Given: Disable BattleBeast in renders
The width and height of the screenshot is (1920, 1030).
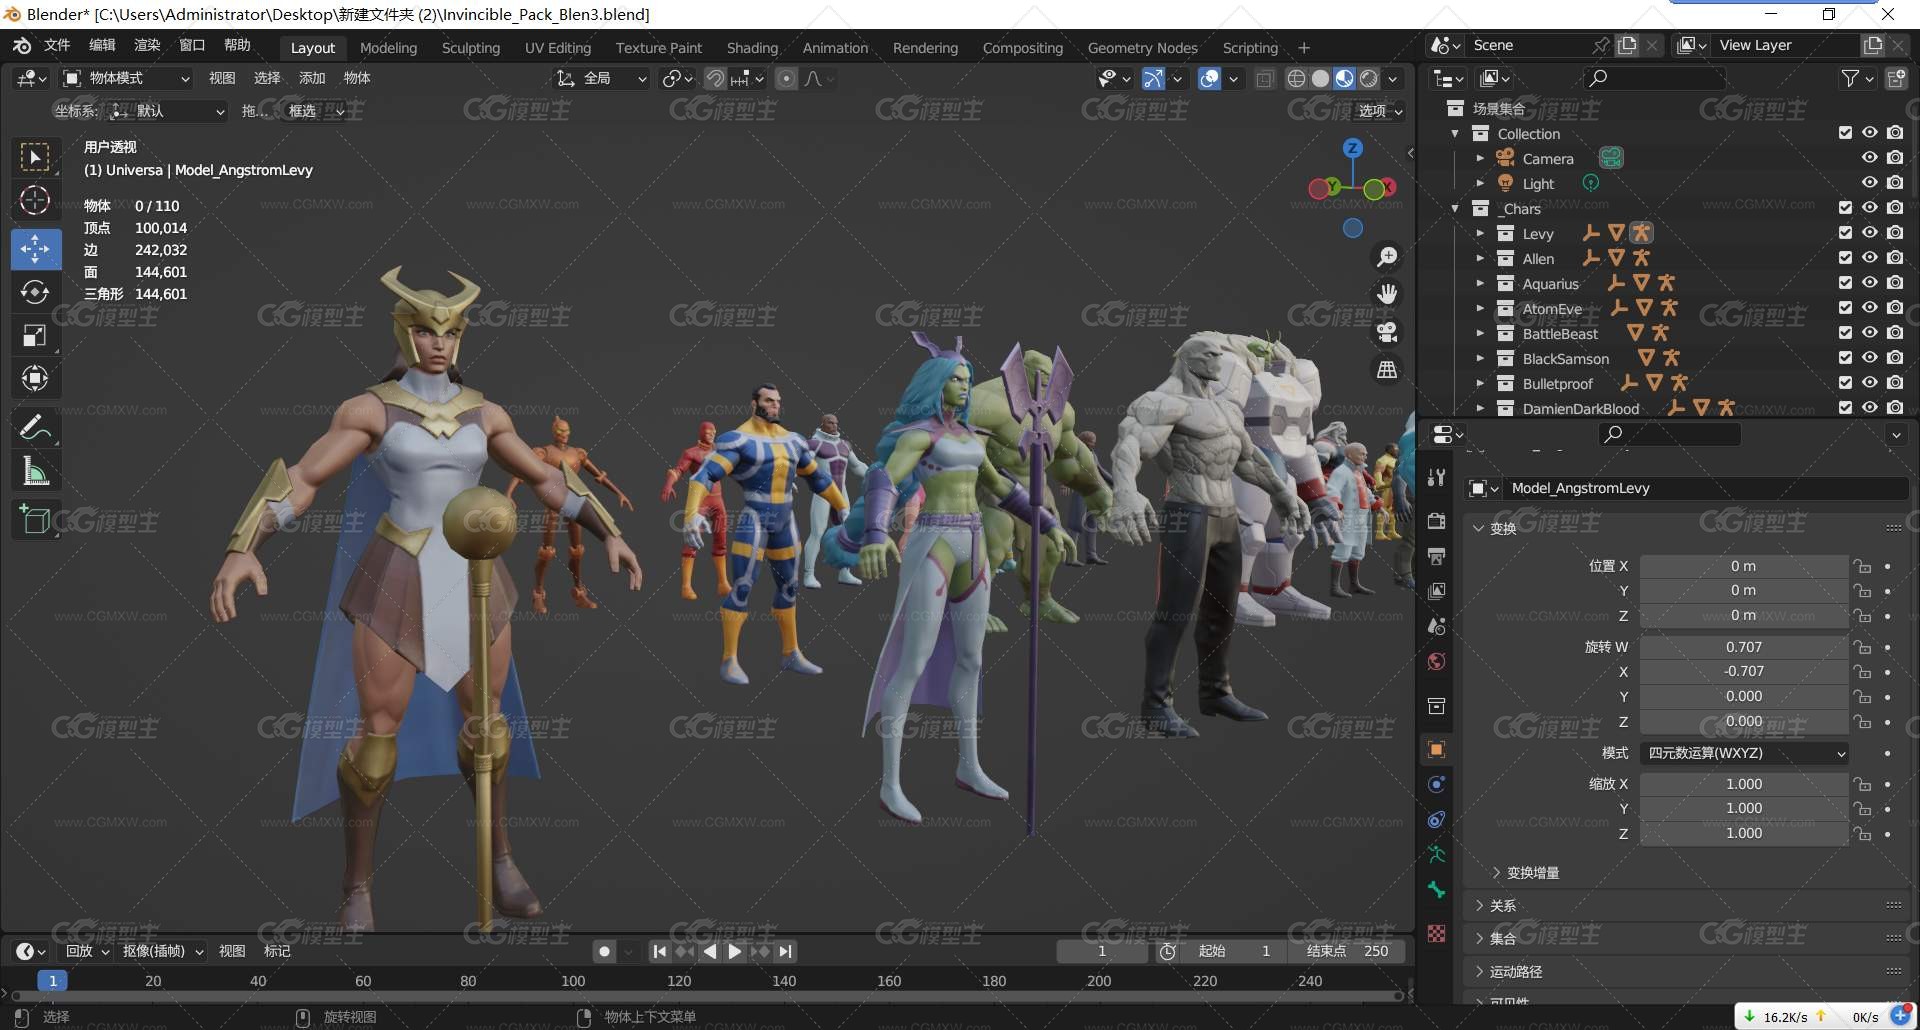Looking at the screenshot, I should (x=1895, y=332).
